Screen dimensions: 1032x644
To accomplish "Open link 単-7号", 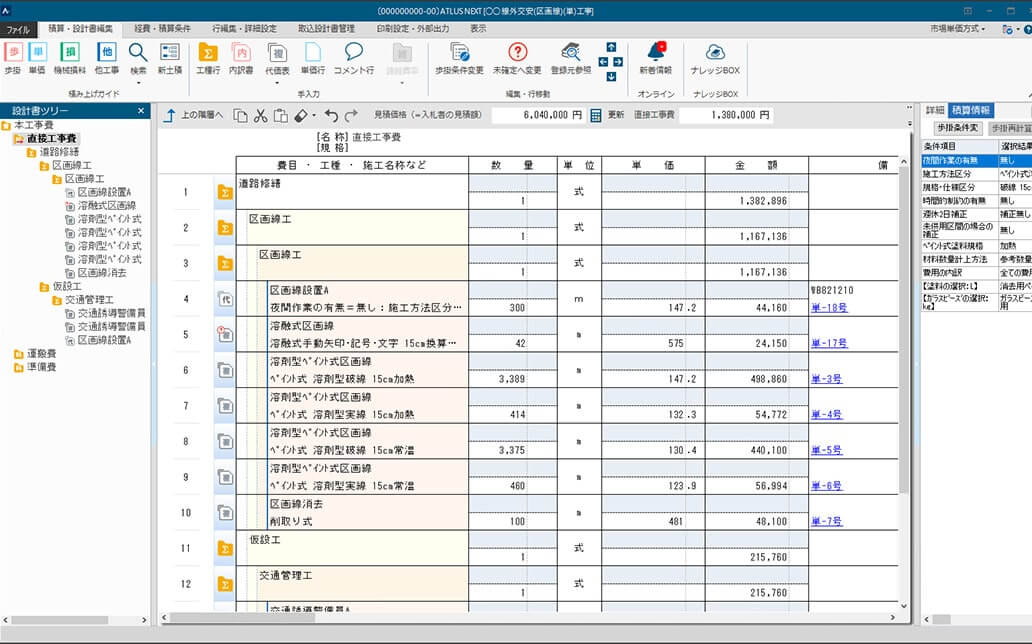I will click(x=827, y=521).
